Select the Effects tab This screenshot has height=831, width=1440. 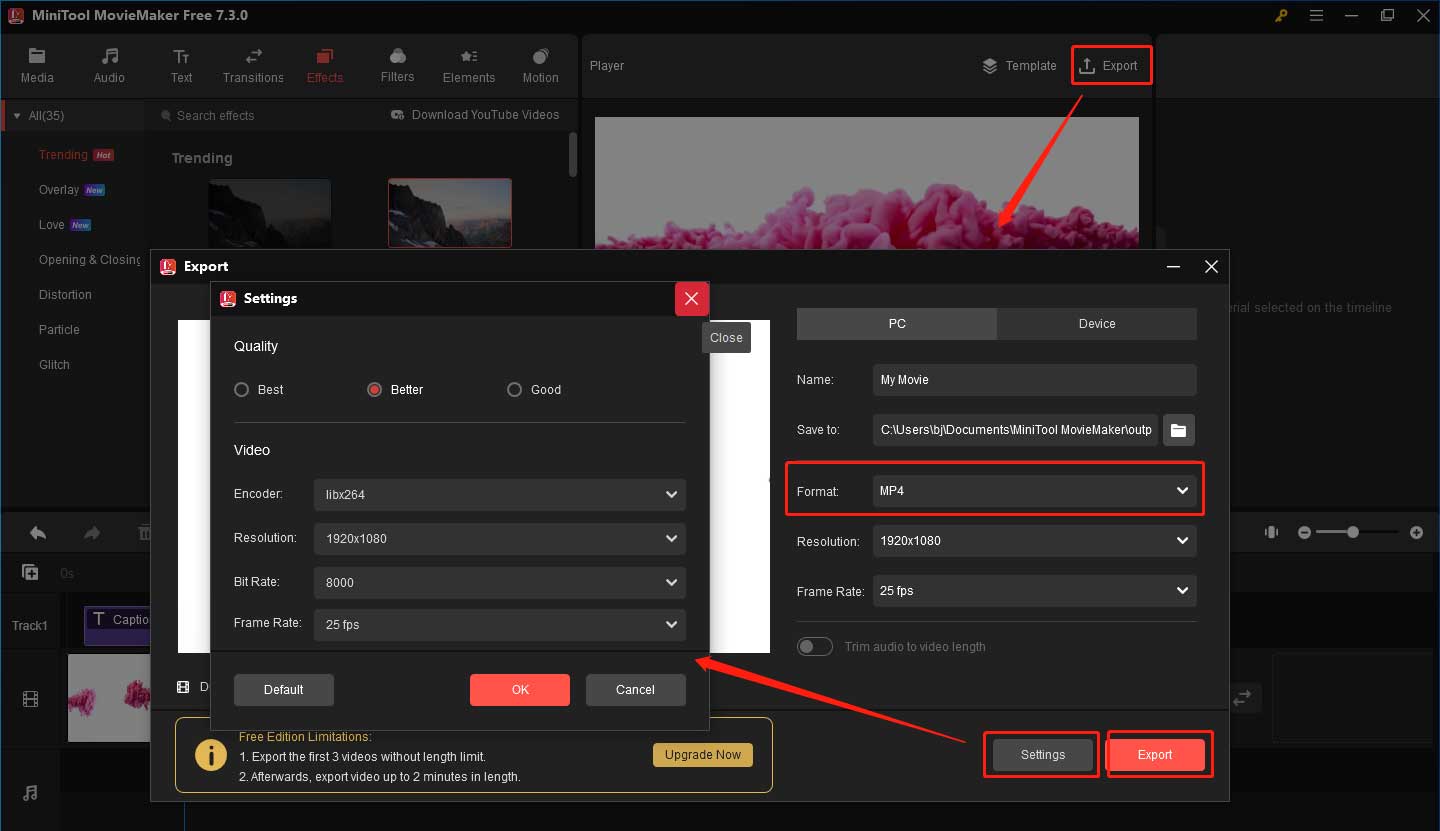(x=325, y=65)
